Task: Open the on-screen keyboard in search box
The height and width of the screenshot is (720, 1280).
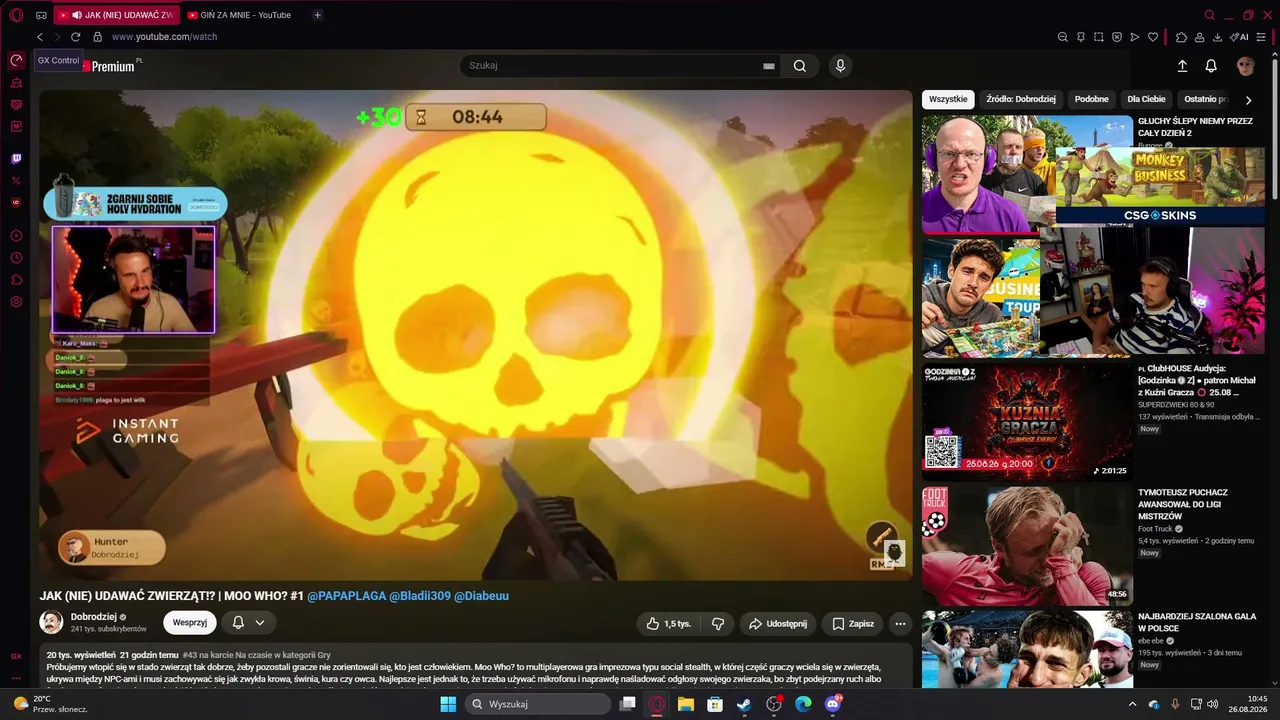Action: (769, 66)
